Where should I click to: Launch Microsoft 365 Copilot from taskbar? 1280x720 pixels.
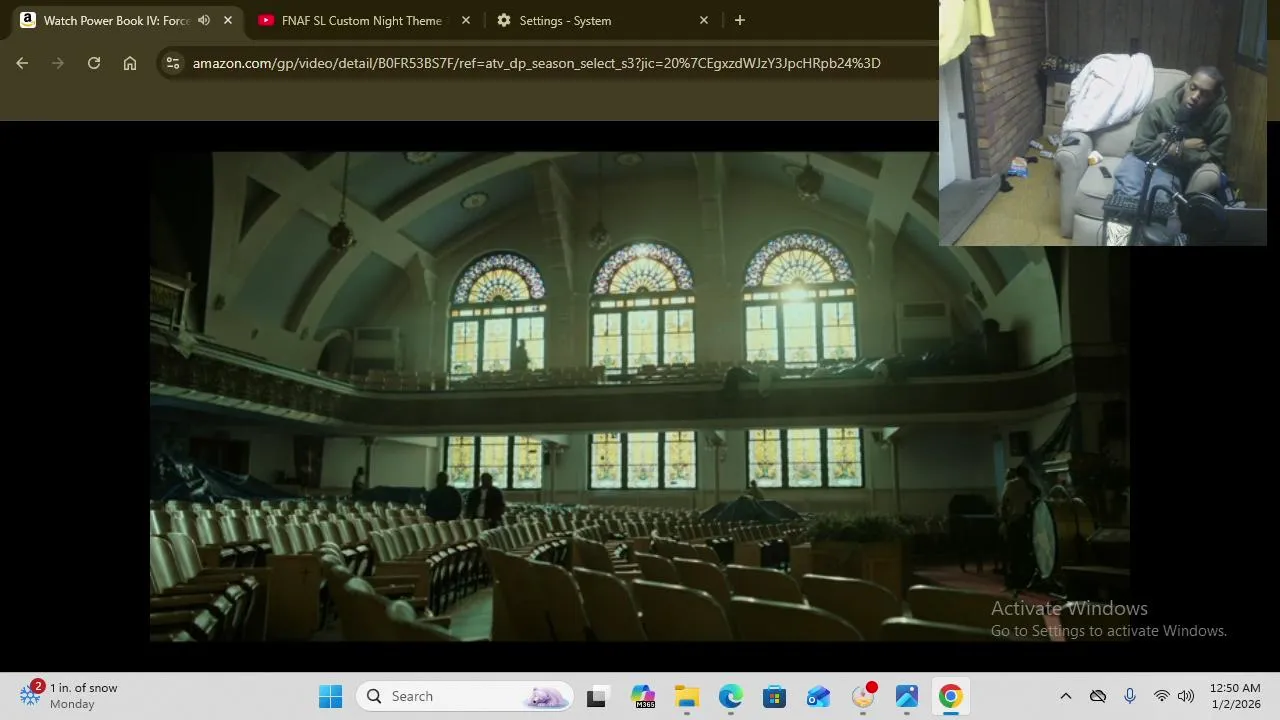642,696
